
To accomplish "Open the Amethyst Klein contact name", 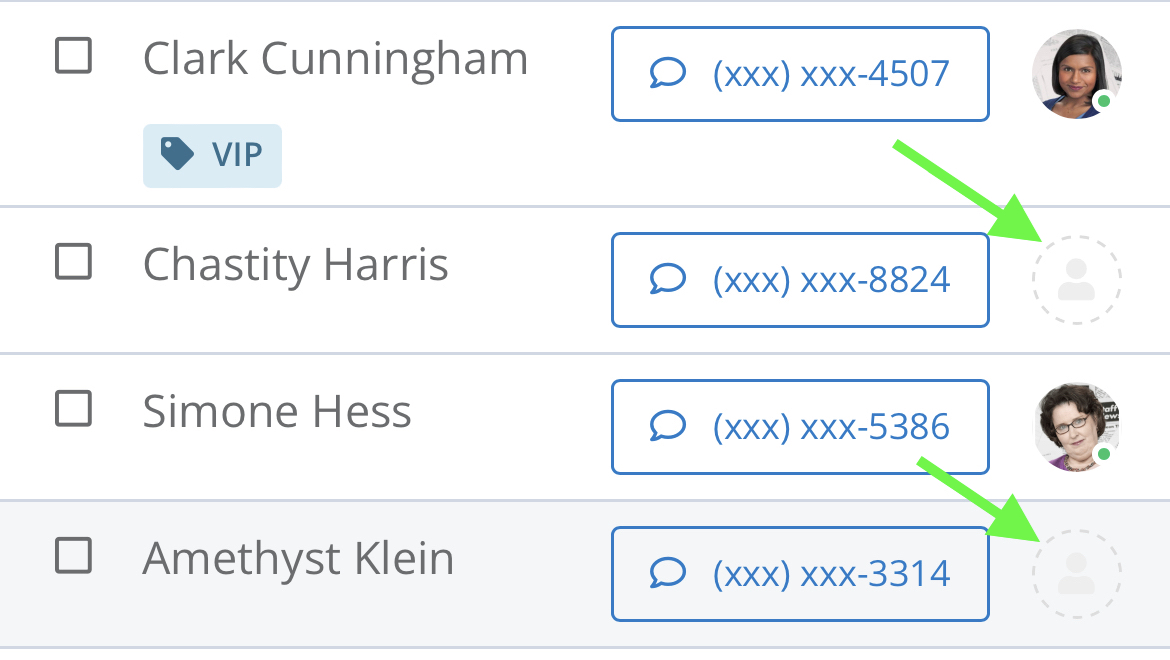I will (298, 558).
